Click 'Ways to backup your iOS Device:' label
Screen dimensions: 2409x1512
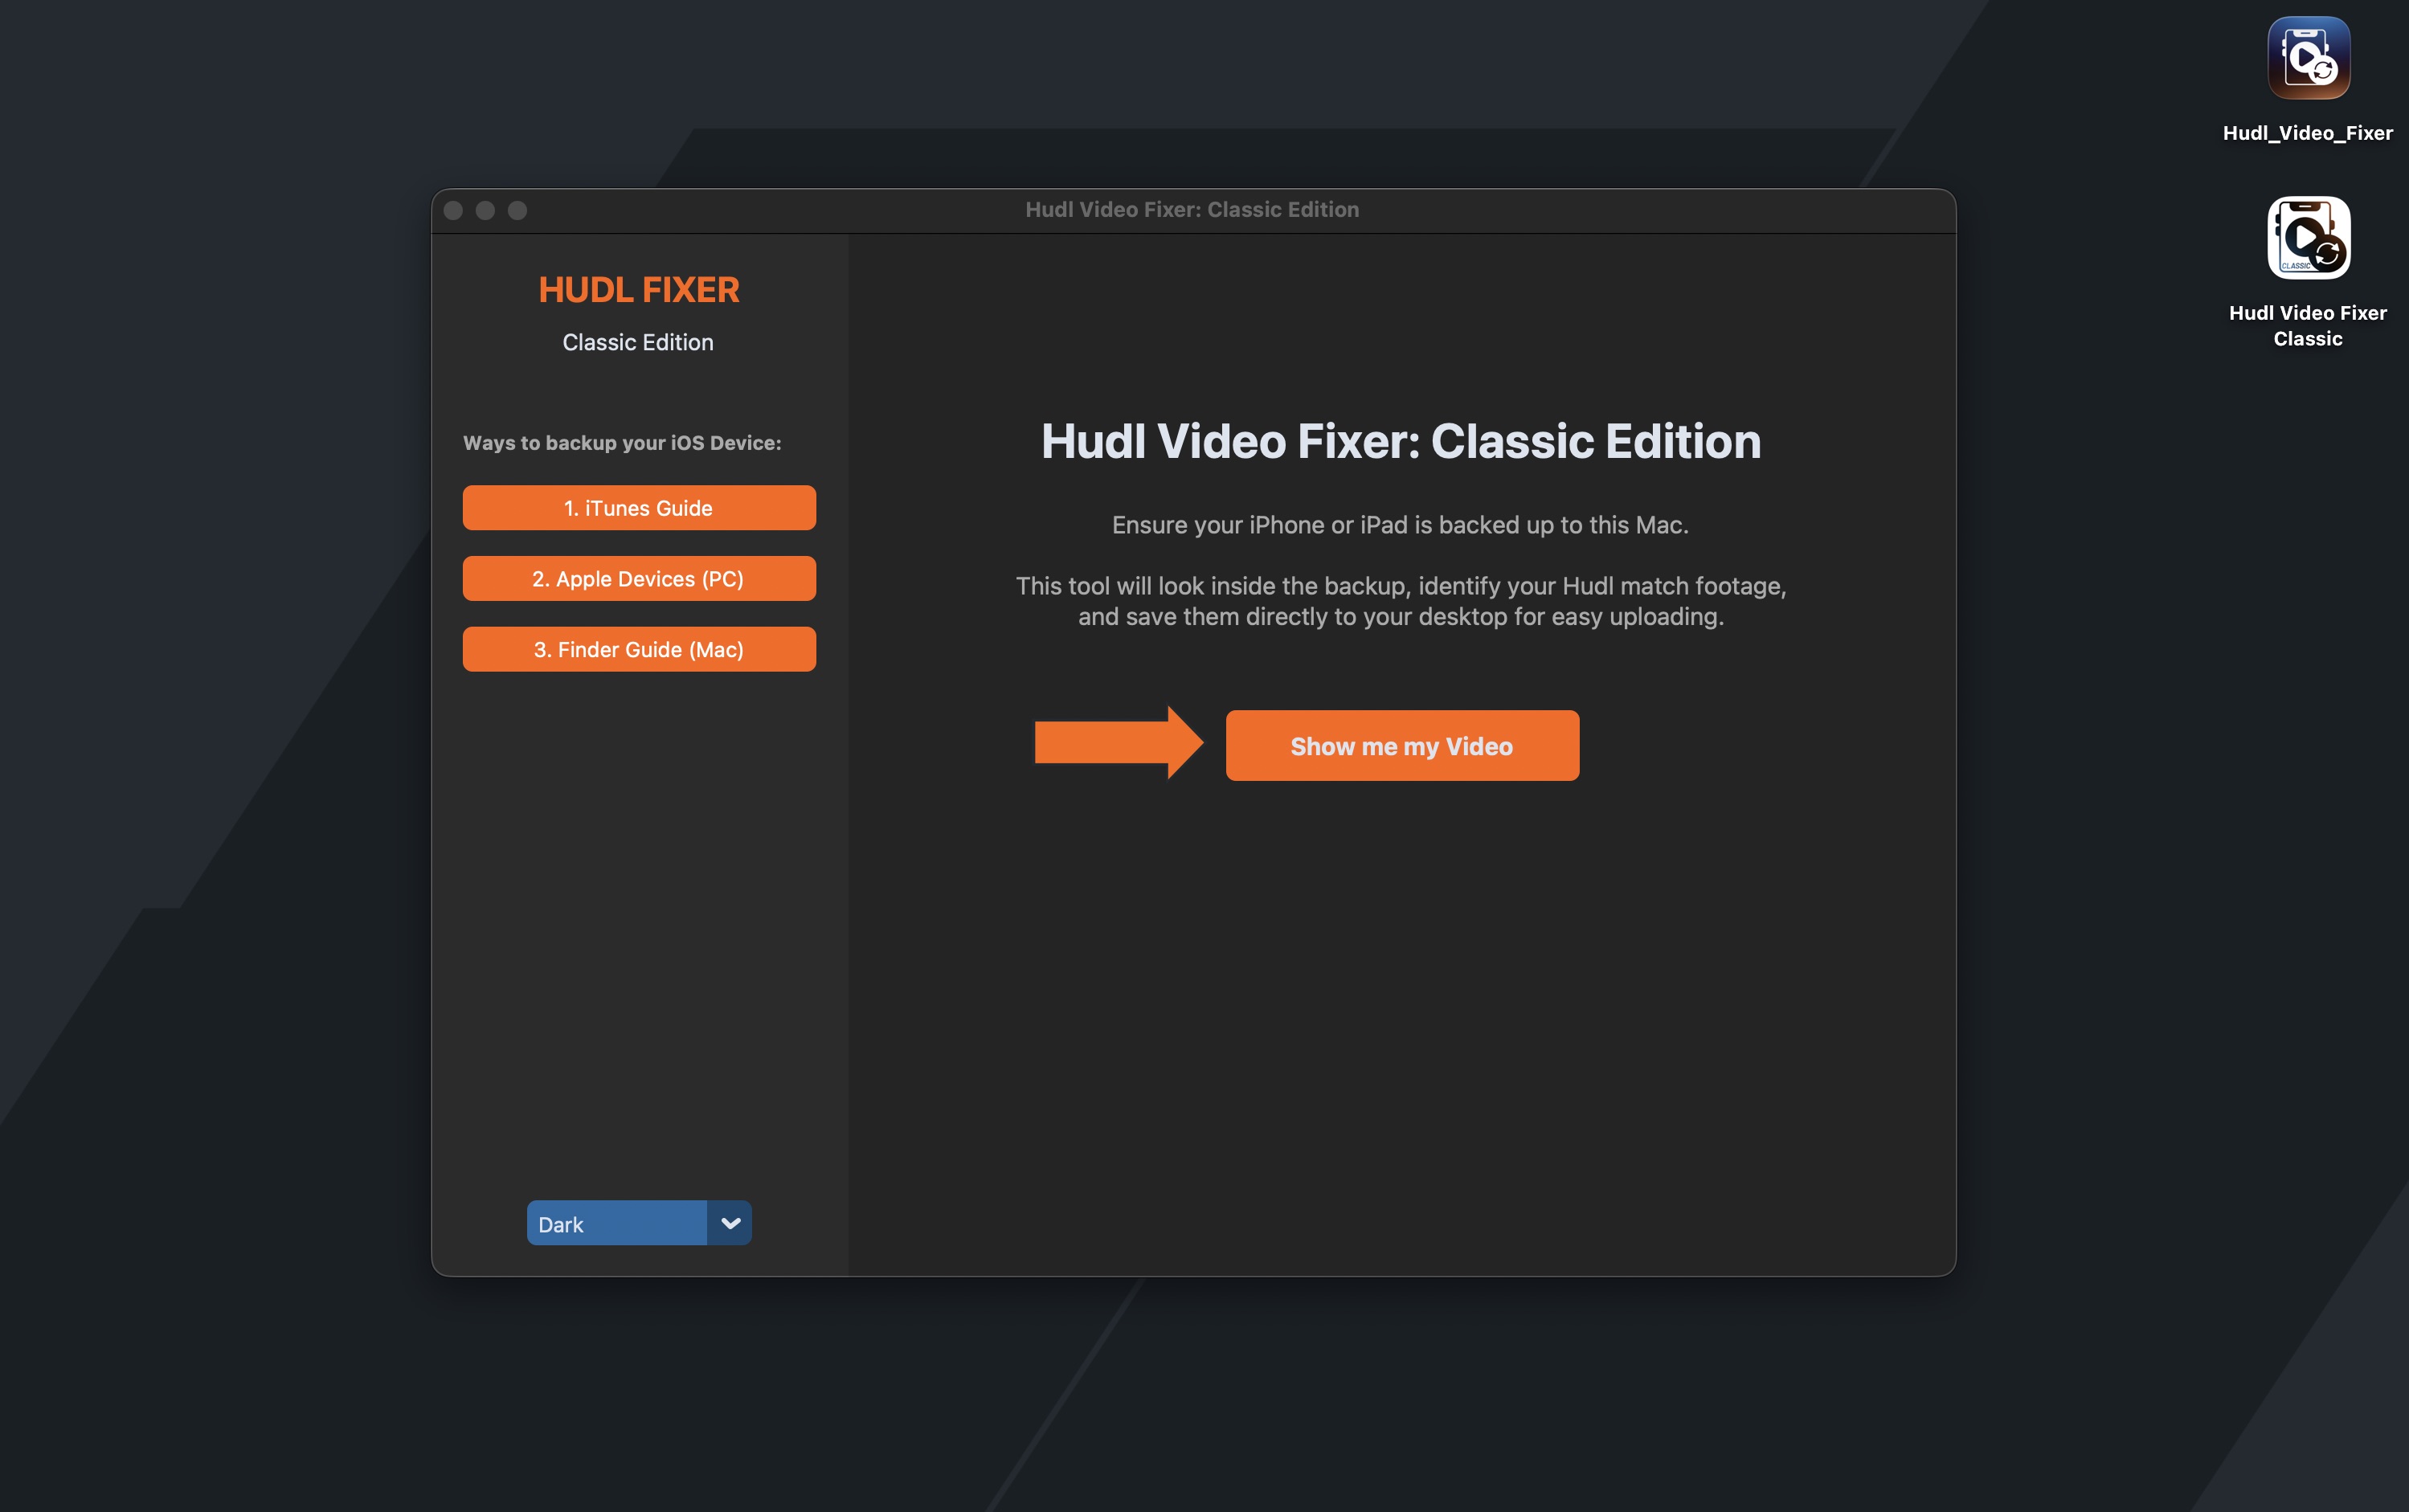click(x=622, y=443)
